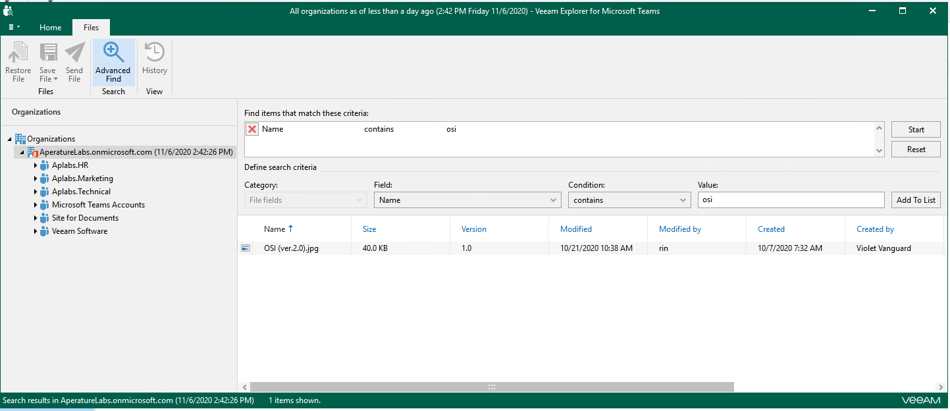Collapse the AperatureLabs.onmicrosoft.com node arrow
The width and height of the screenshot is (950, 411).
(22, 152)
